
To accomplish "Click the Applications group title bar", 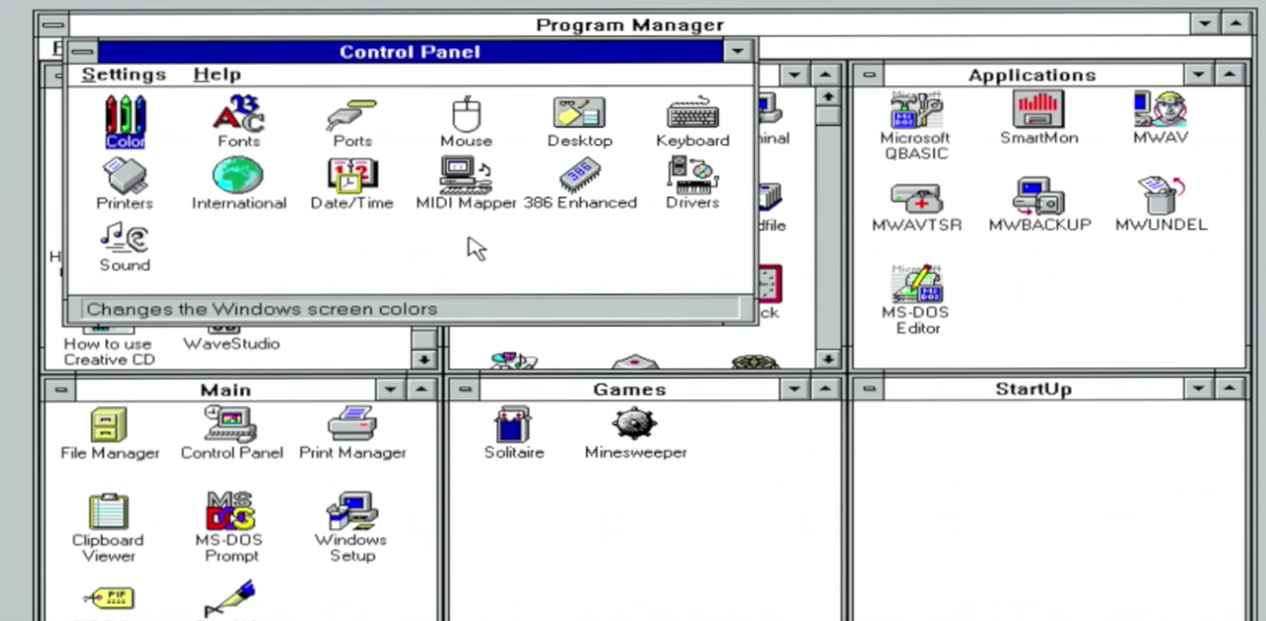I will click(1032, 75).
